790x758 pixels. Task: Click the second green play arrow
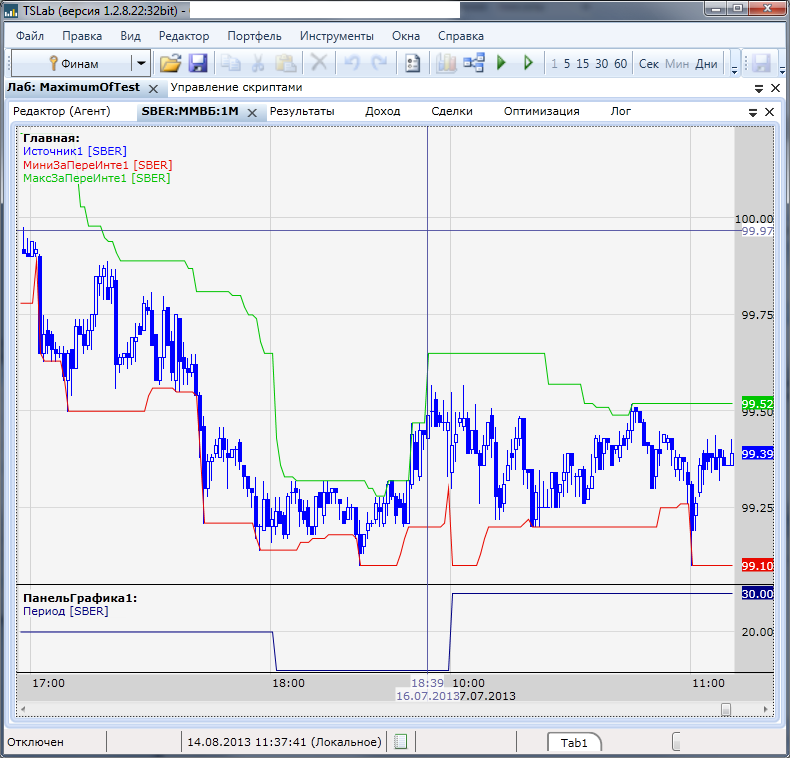tap(528, 63)
